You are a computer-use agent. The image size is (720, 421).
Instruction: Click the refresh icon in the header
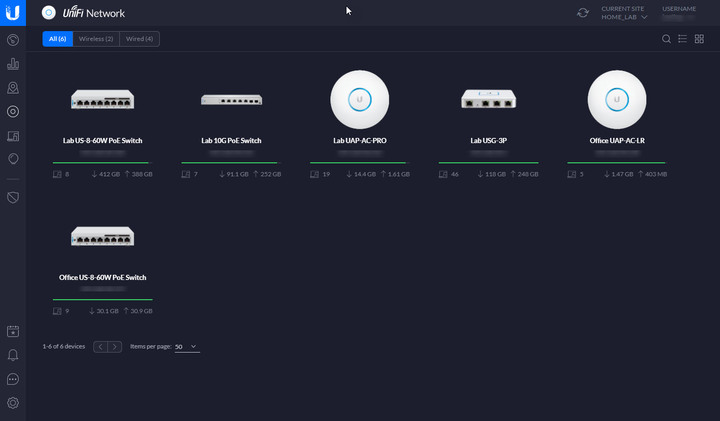pyautogui.click(x=583, y=13)
